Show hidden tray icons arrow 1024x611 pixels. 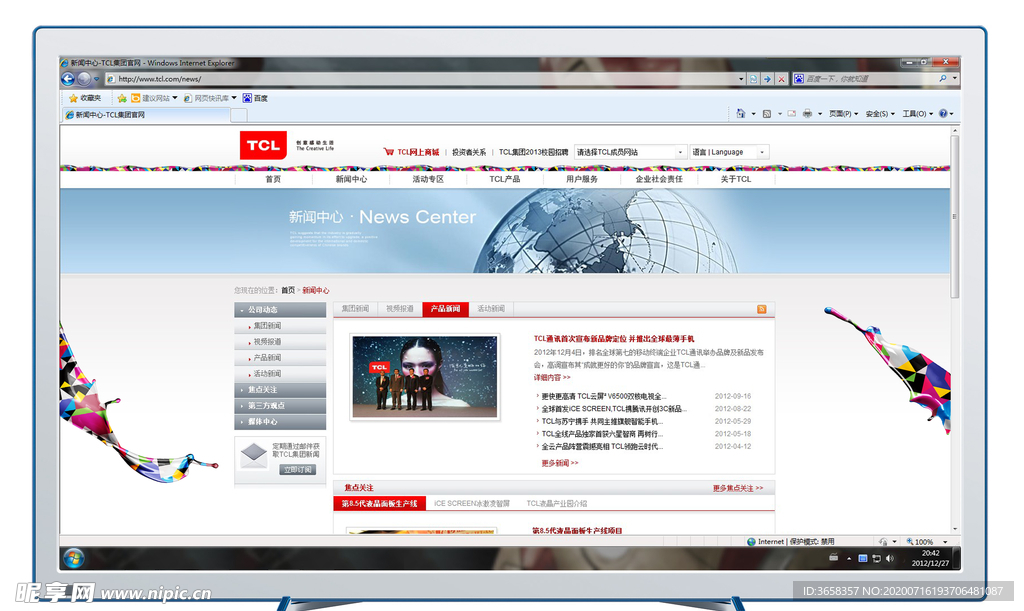[849, 559]
